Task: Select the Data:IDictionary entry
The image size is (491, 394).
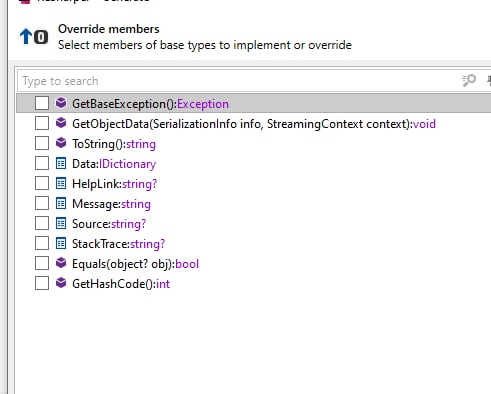Action: pyautogui.click(x=114, y=164)
